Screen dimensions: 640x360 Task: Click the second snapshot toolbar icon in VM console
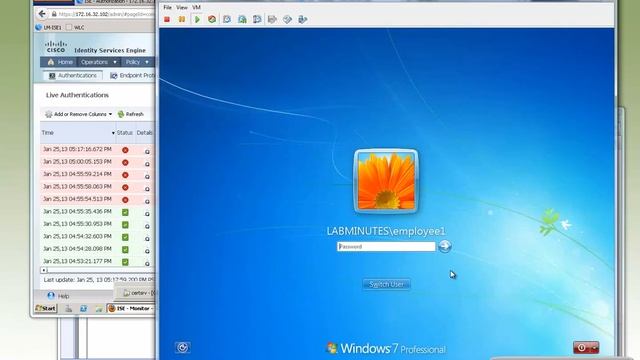click(x=242, y=19)
